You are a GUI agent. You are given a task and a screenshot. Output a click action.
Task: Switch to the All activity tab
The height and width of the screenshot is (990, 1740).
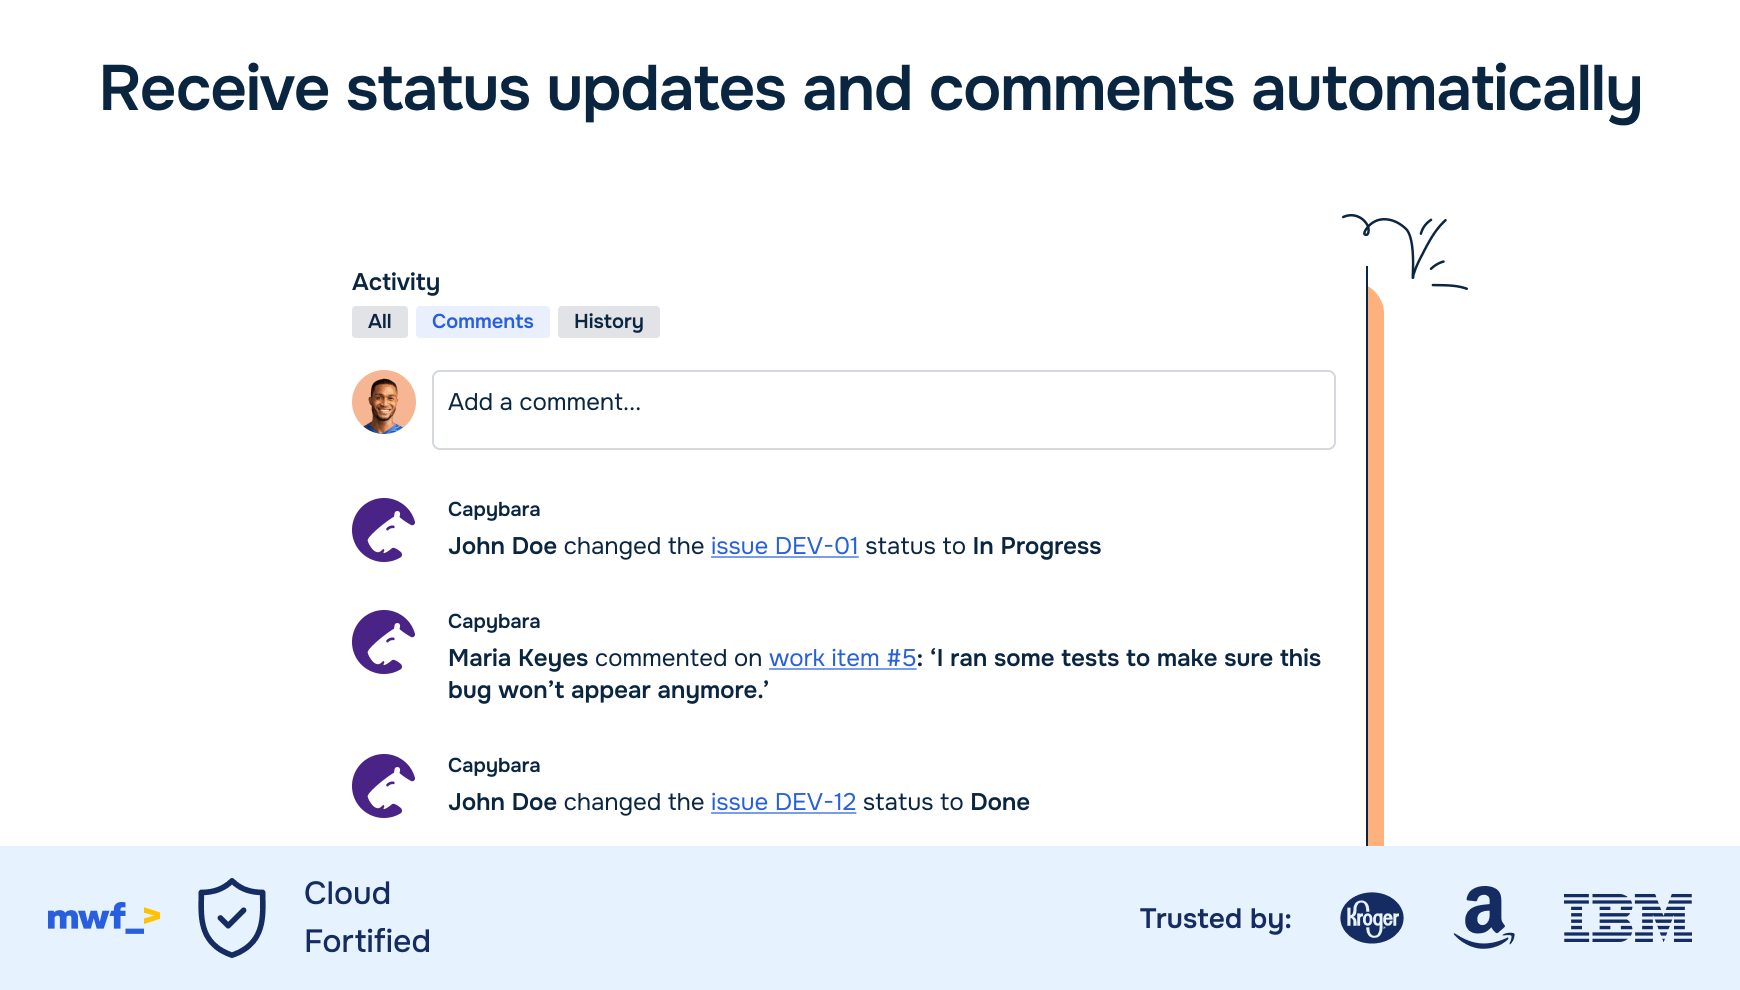(380, 322)
